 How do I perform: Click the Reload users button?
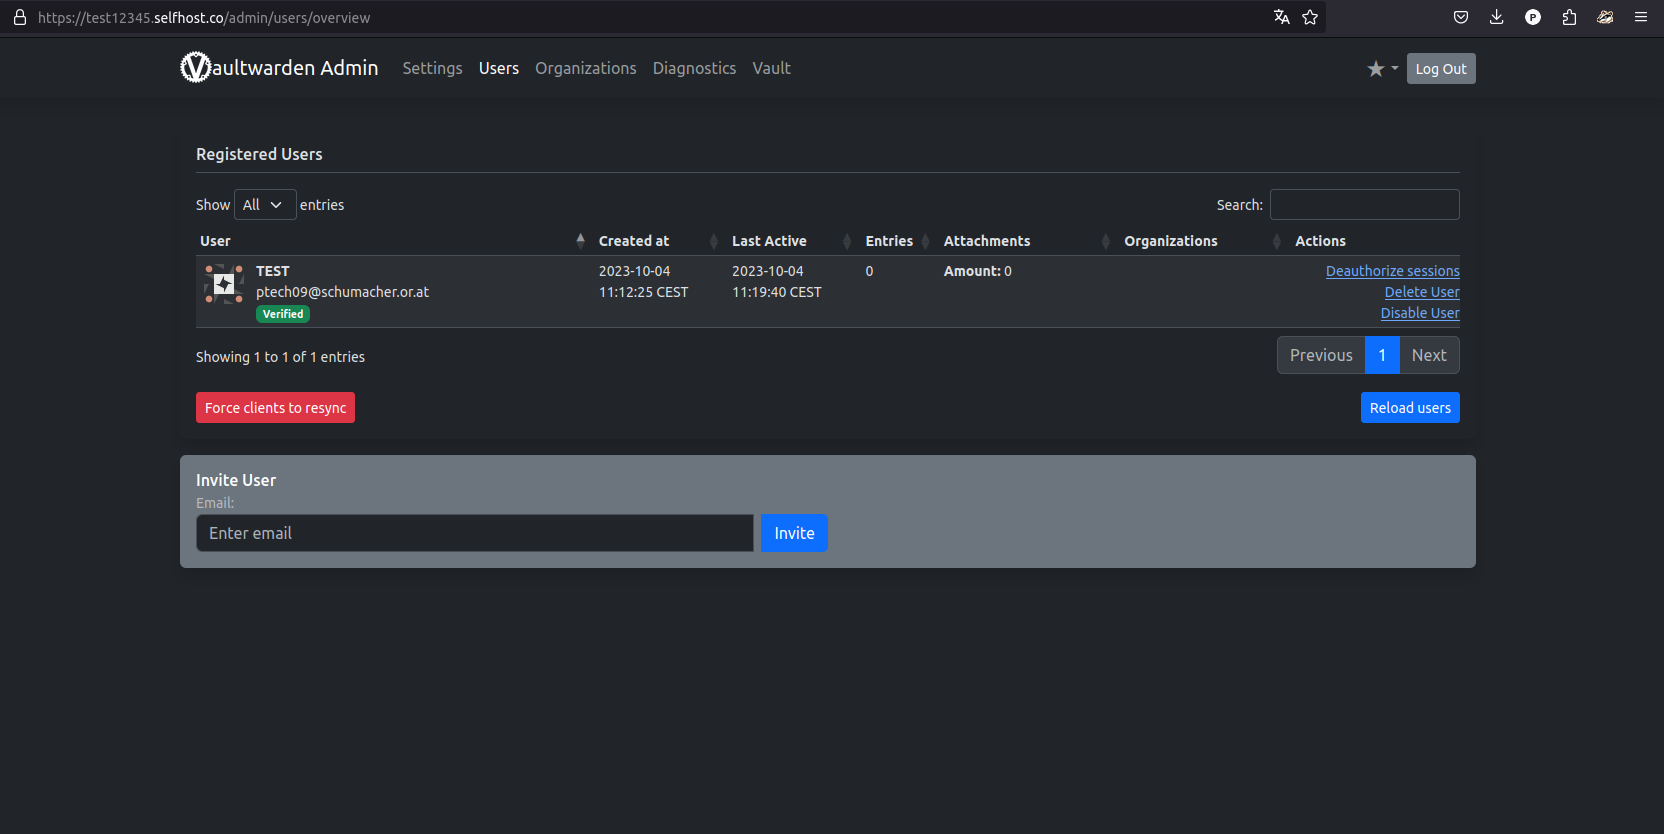click(1409, 408)
